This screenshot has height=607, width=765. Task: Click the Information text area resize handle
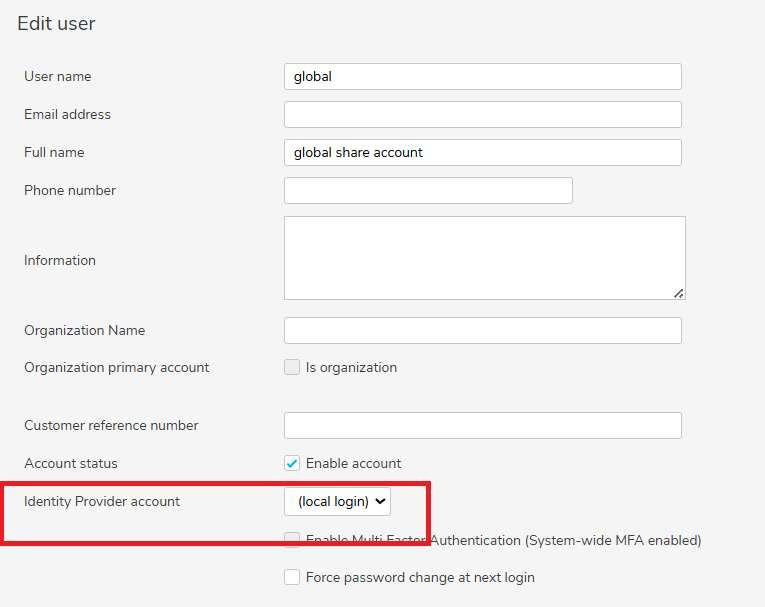pos(679,293)
